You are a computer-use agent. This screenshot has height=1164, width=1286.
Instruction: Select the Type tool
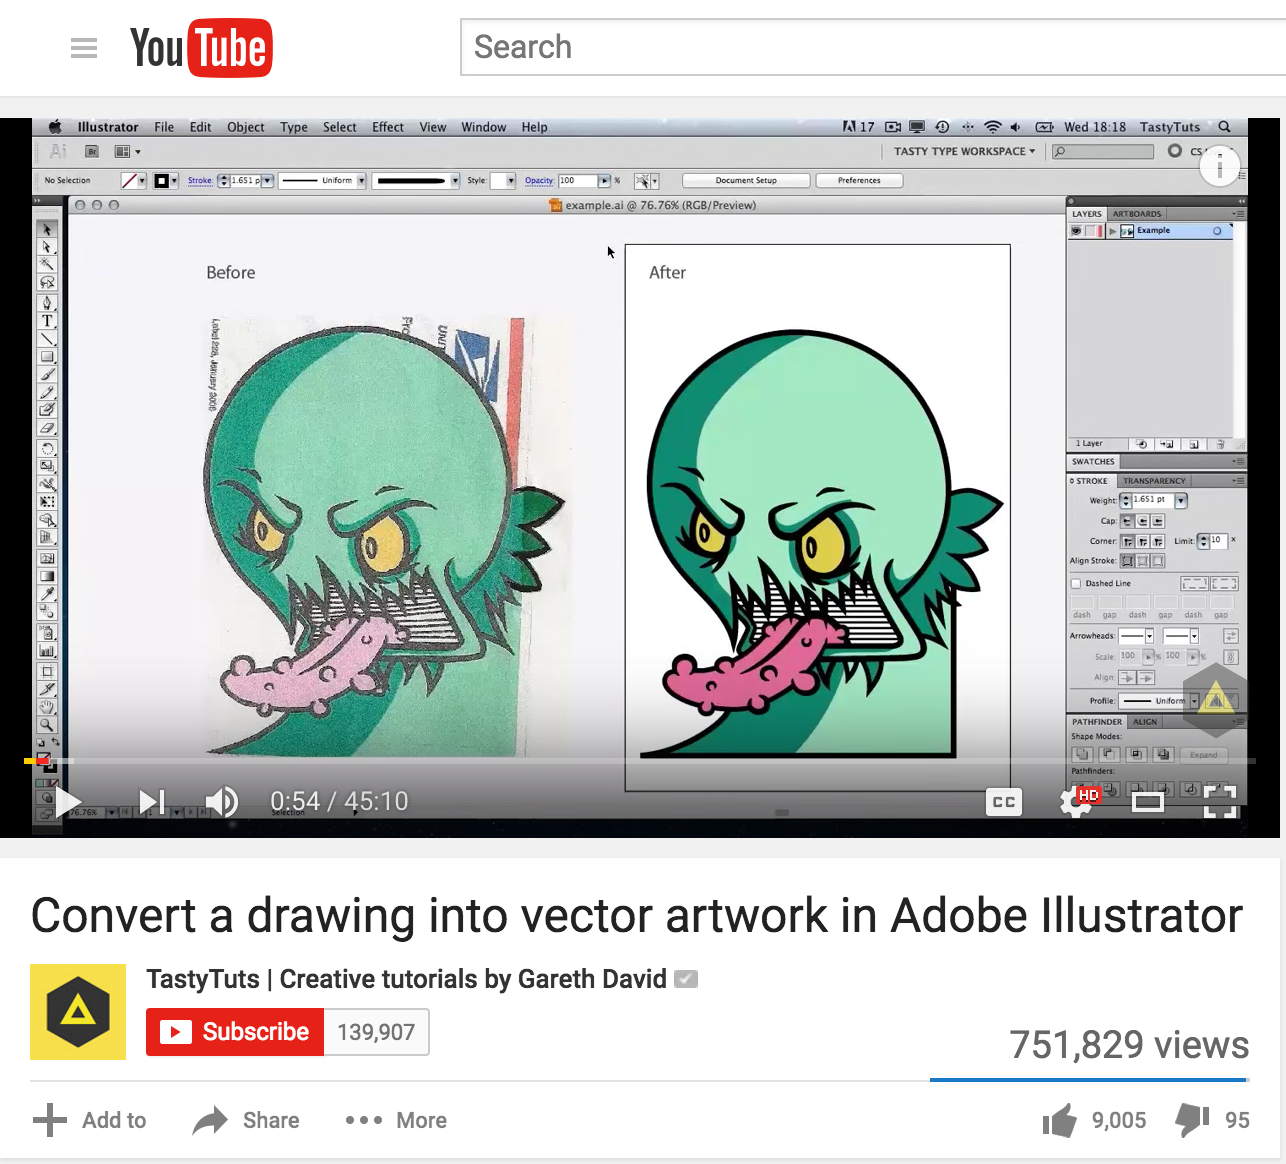pos(47,321)
